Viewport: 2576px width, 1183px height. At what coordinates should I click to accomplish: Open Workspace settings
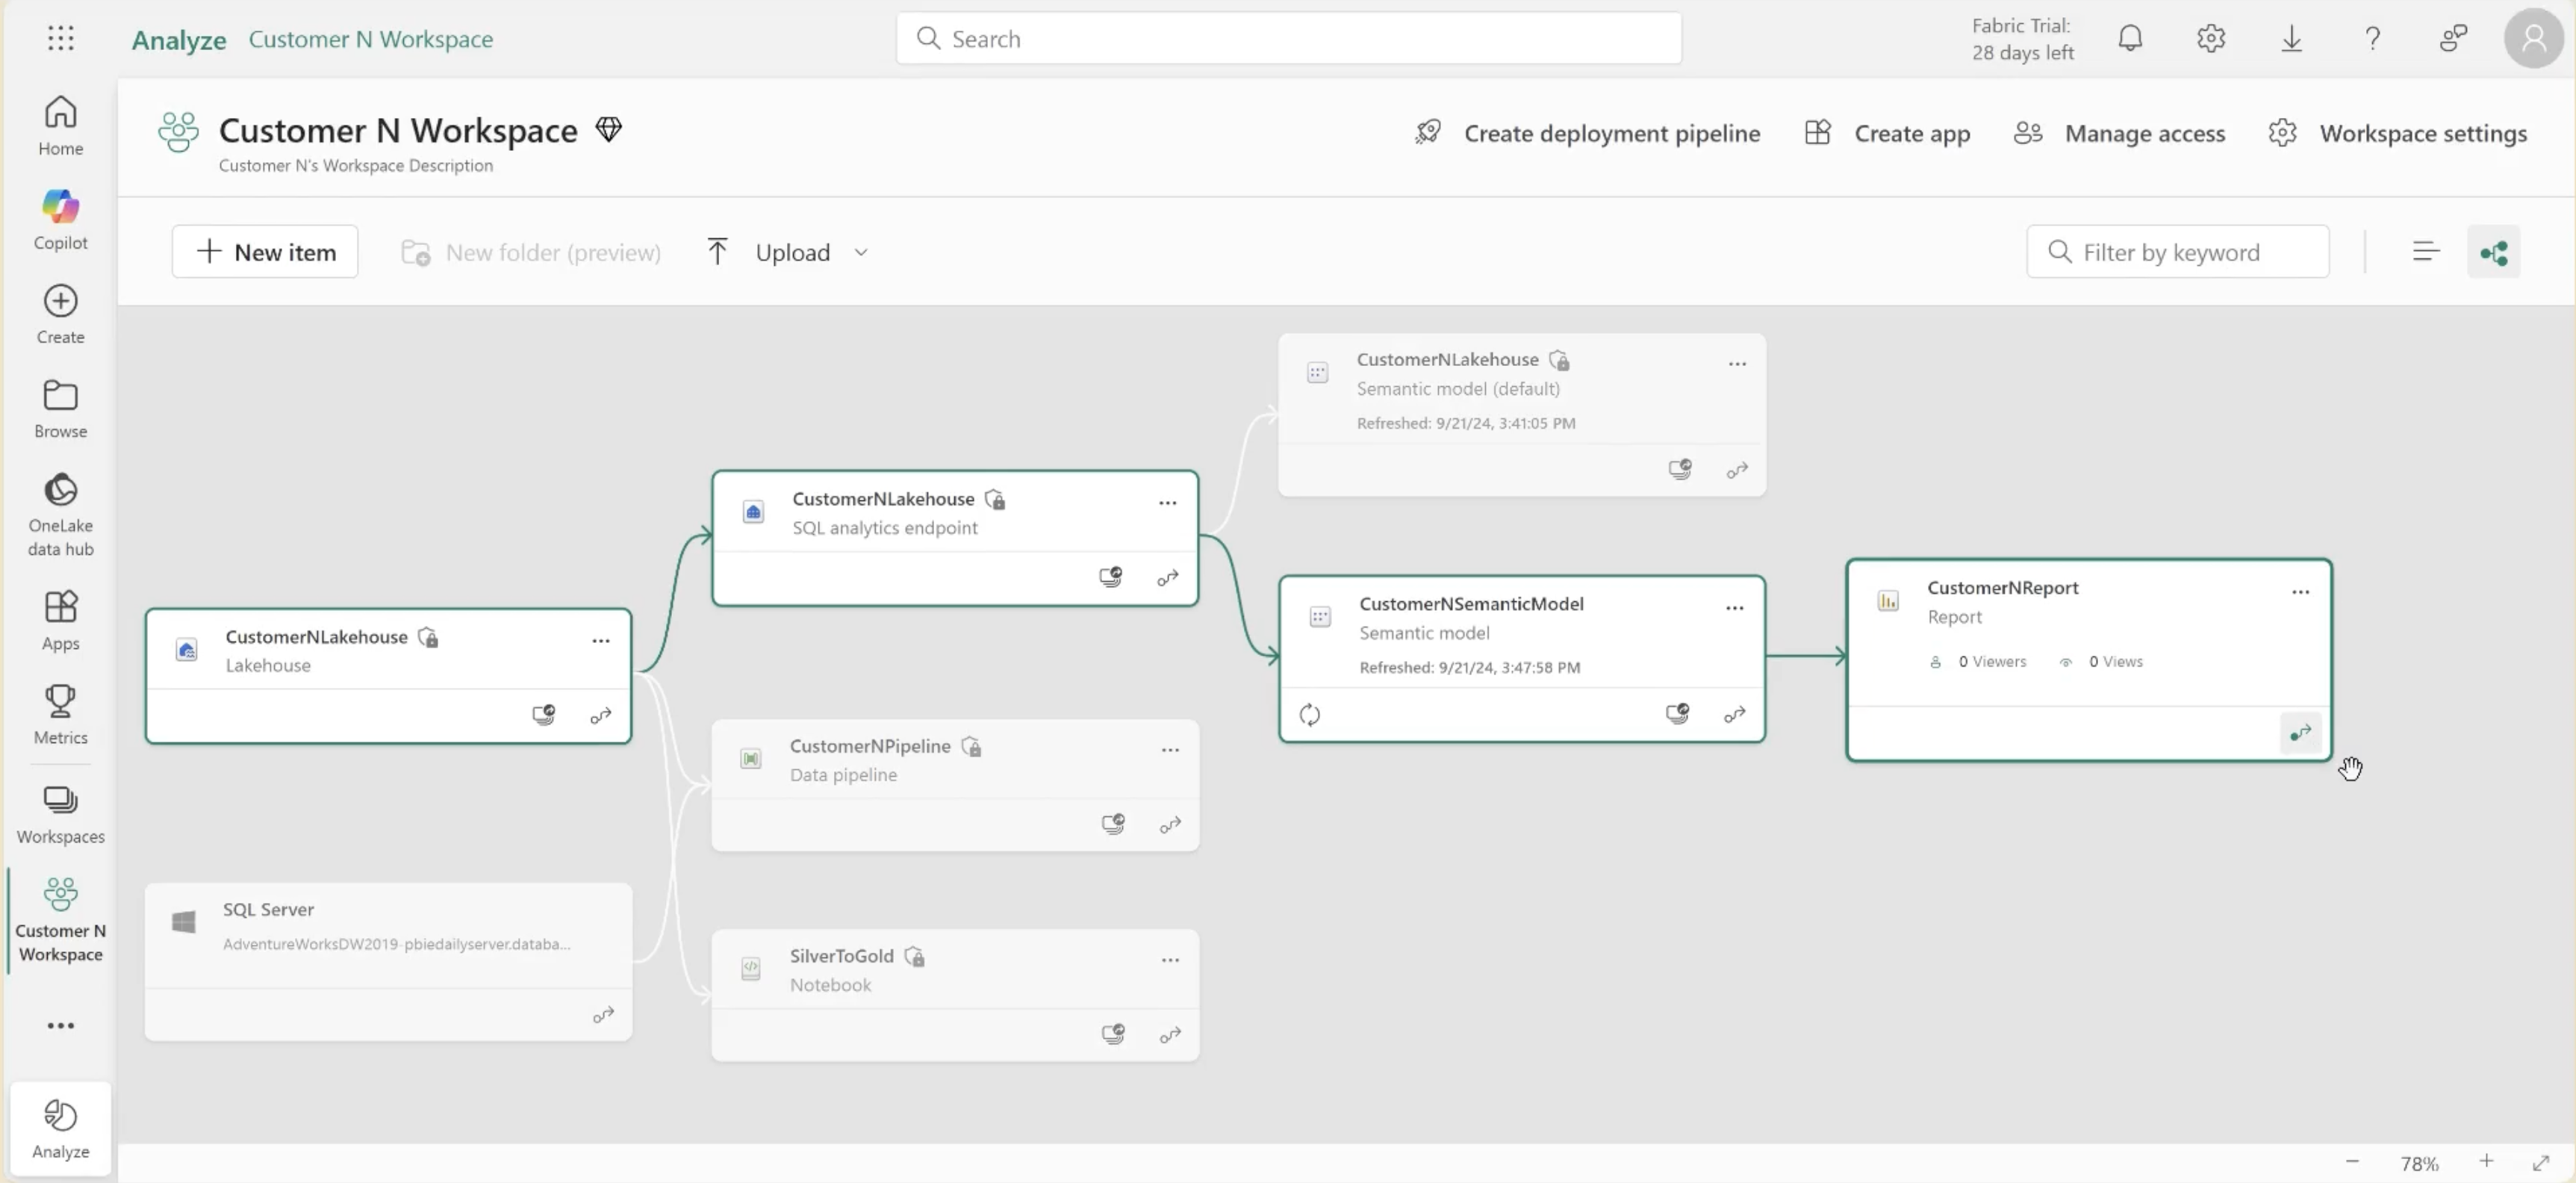point(2397,133)
